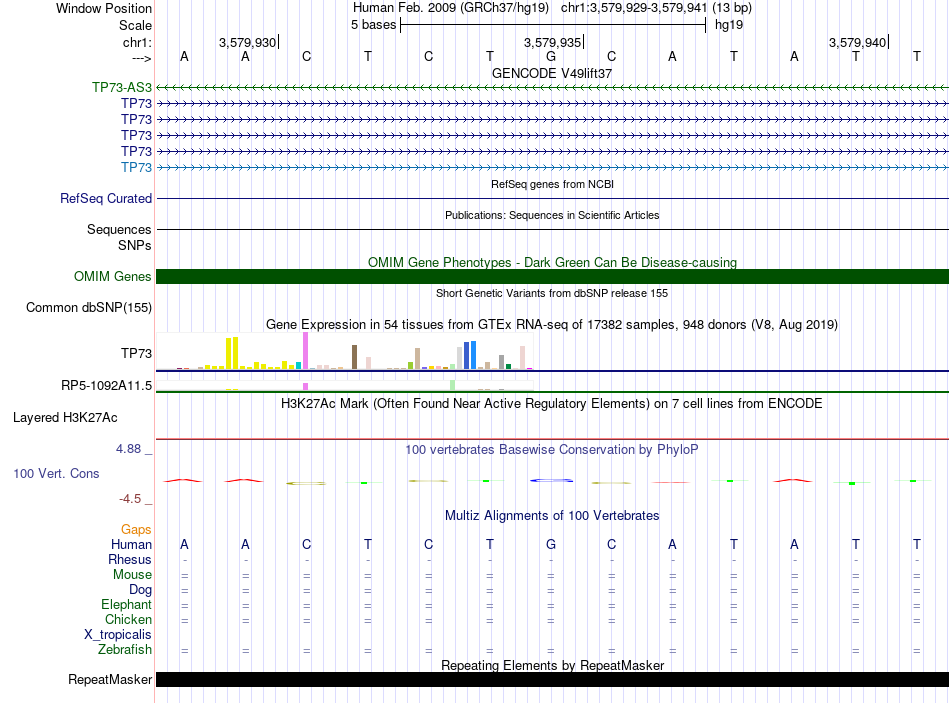Screen dimensions: 950x703
Task: Click the -4.5 PhyloP lower value
Action: pyautogui.click(x=130, y=499)
